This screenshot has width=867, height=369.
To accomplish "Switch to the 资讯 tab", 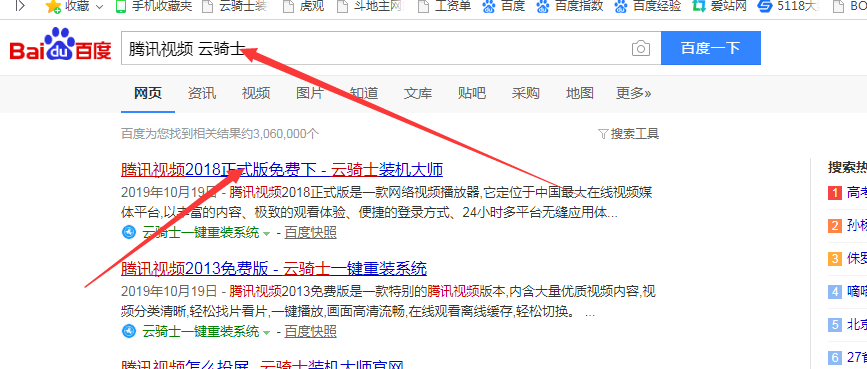I will click(202, 93).
